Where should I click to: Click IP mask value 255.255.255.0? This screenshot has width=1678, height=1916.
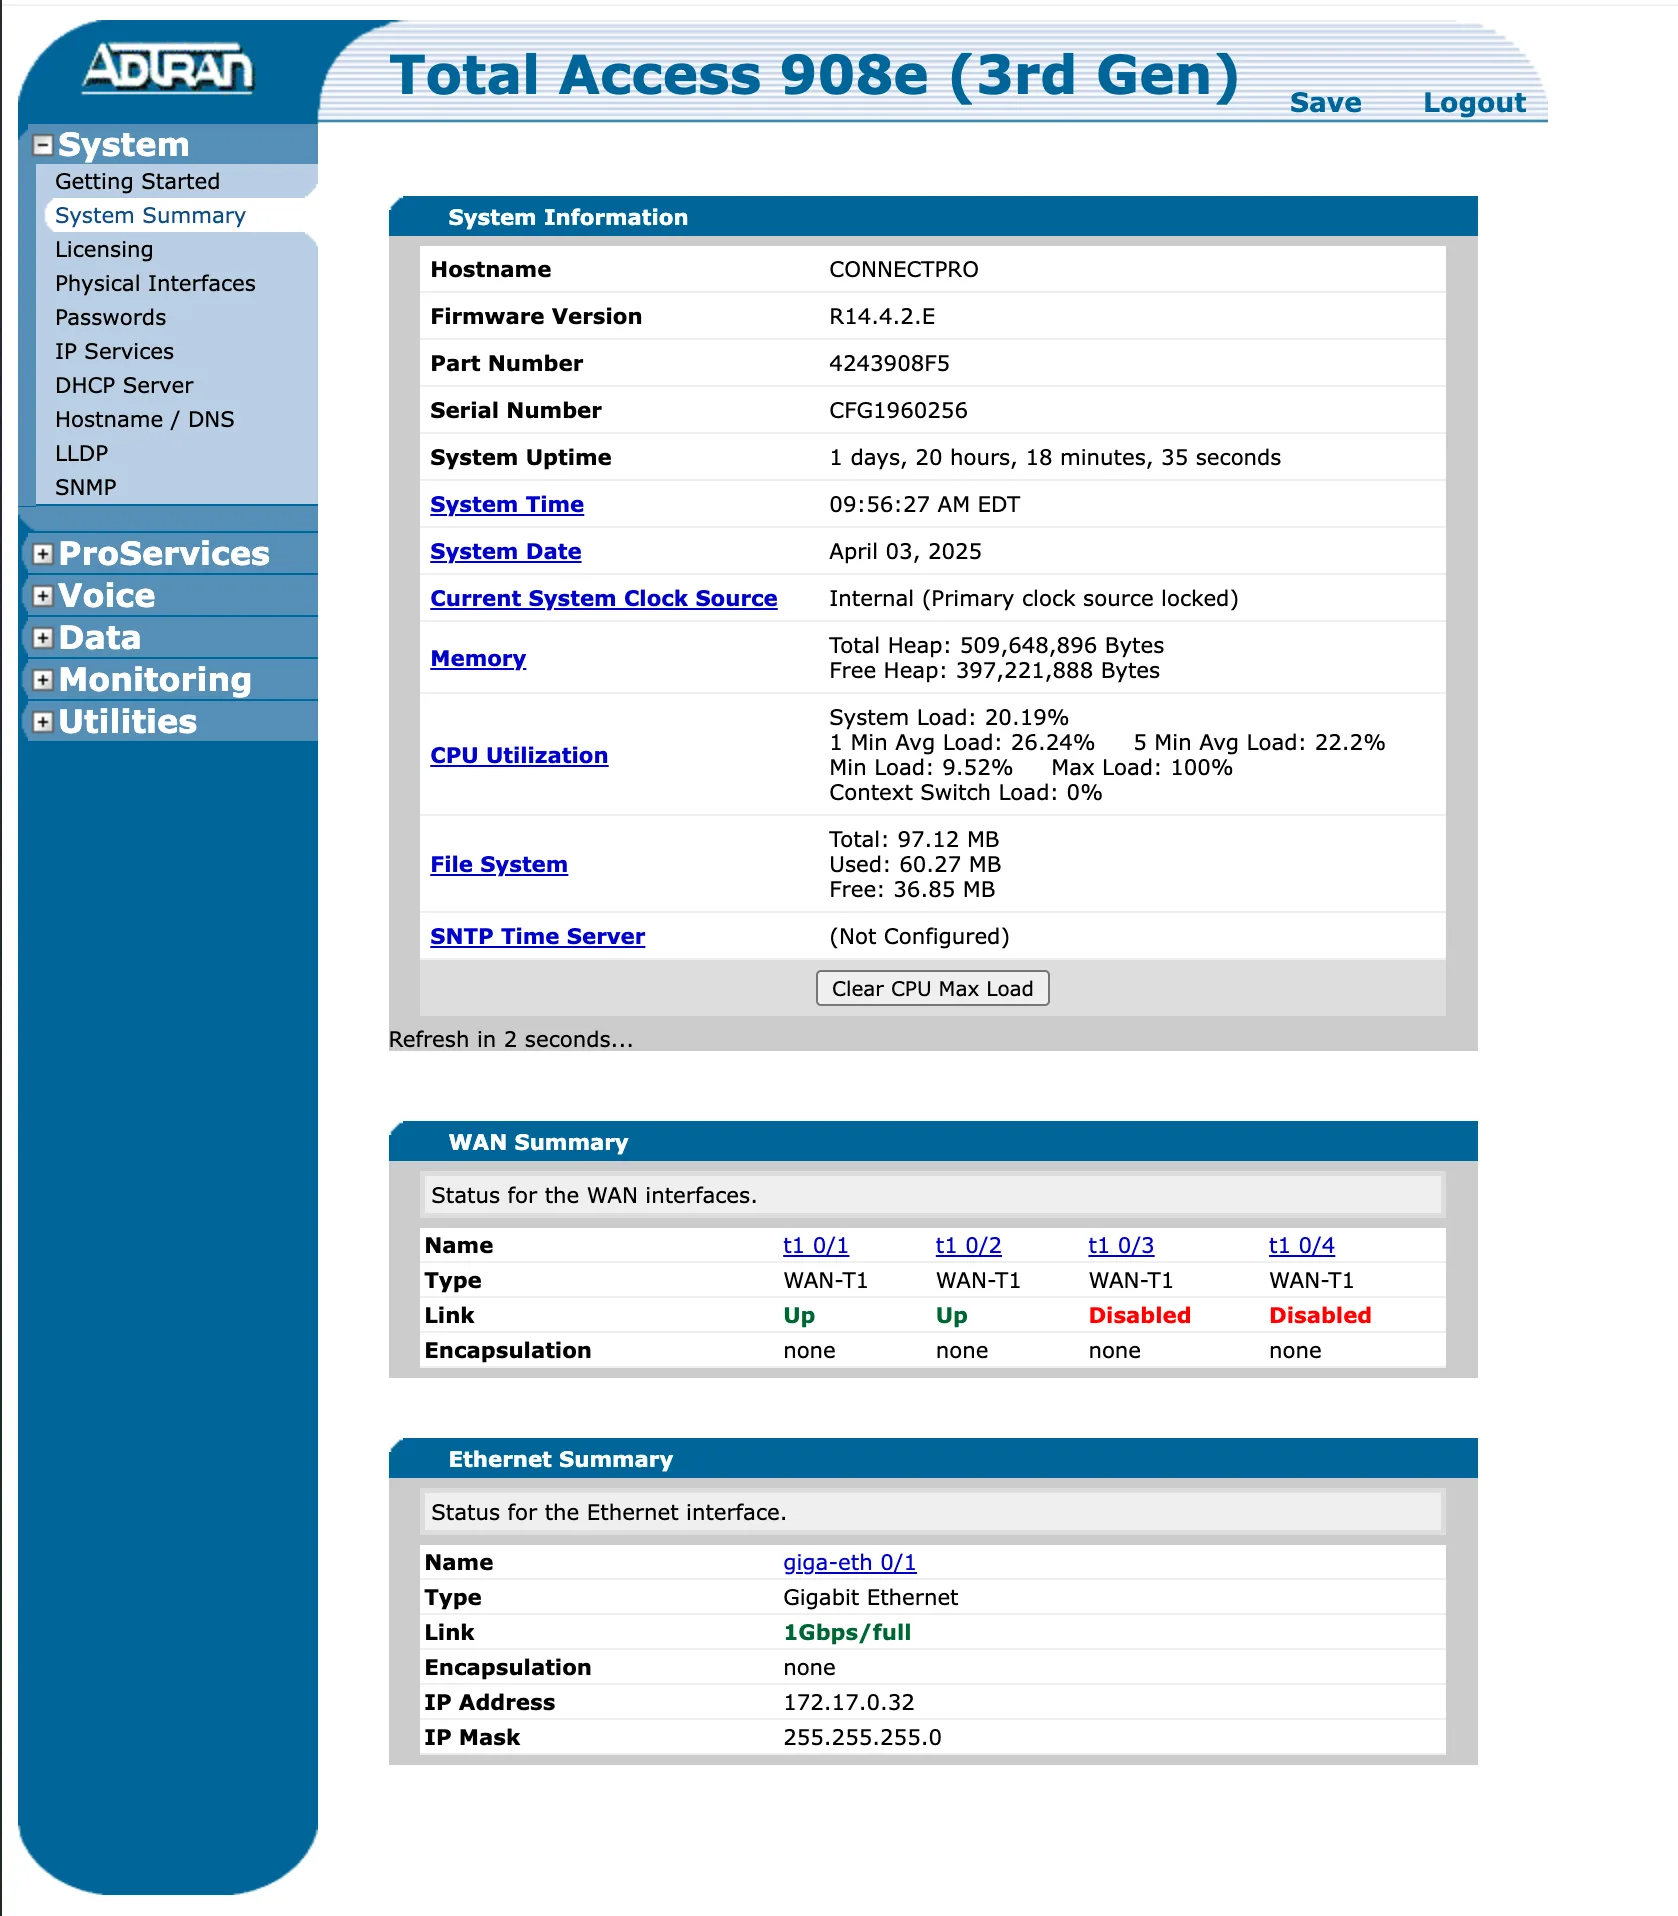pos(862,1738)
